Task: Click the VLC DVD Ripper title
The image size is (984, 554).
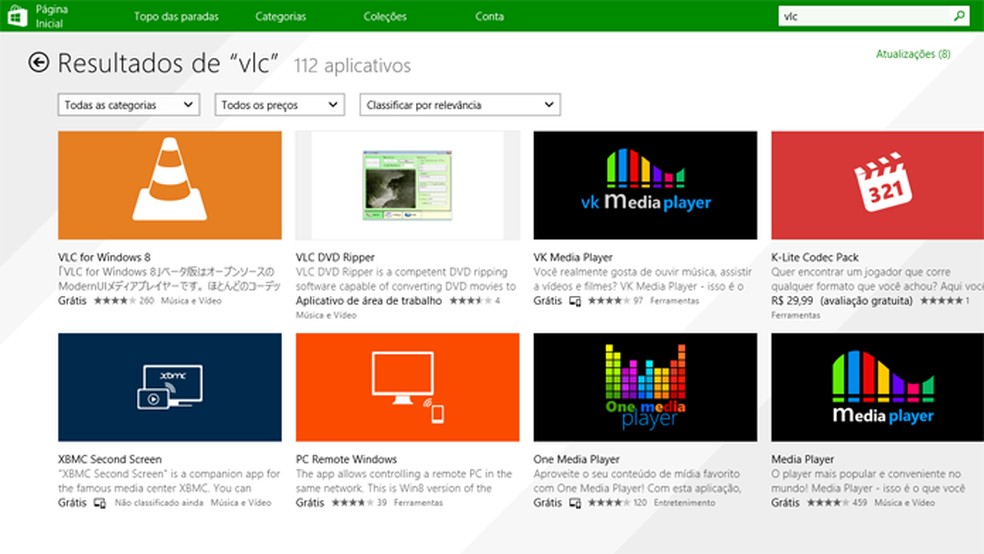Action: (x=335, y=257)
